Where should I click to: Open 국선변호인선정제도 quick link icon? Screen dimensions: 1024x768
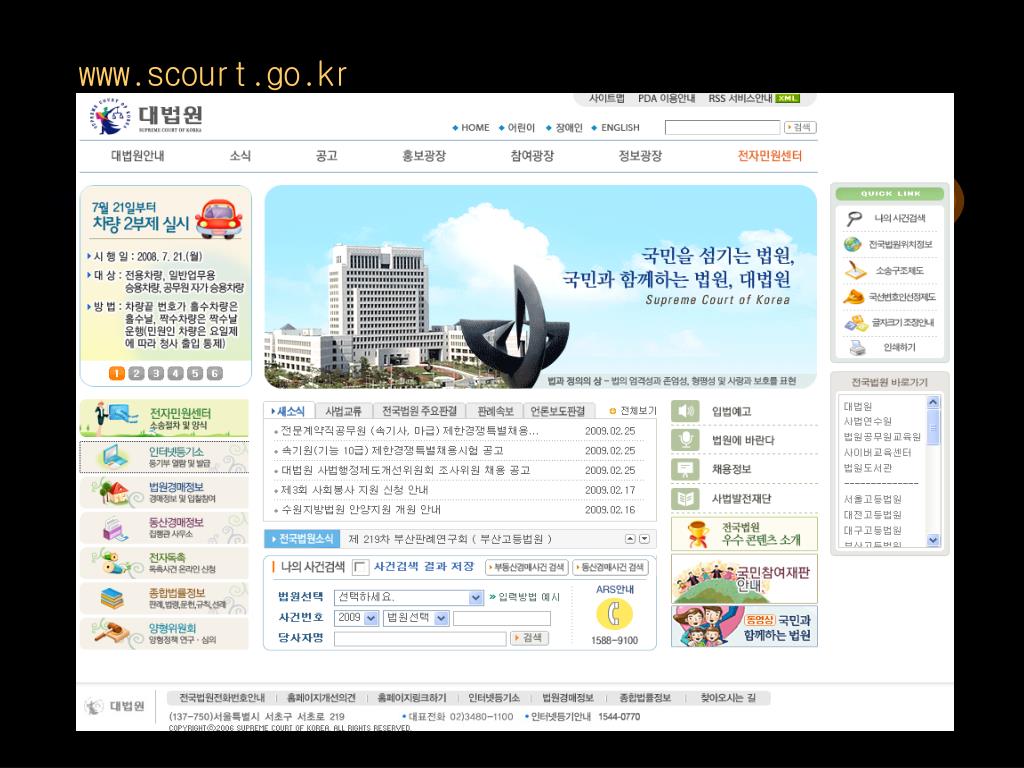(x=853, y=296)
